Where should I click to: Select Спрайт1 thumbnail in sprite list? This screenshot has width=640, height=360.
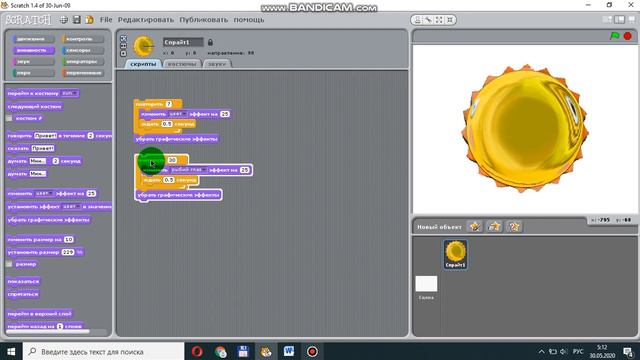pyautogui.click(x=456, y=254)
